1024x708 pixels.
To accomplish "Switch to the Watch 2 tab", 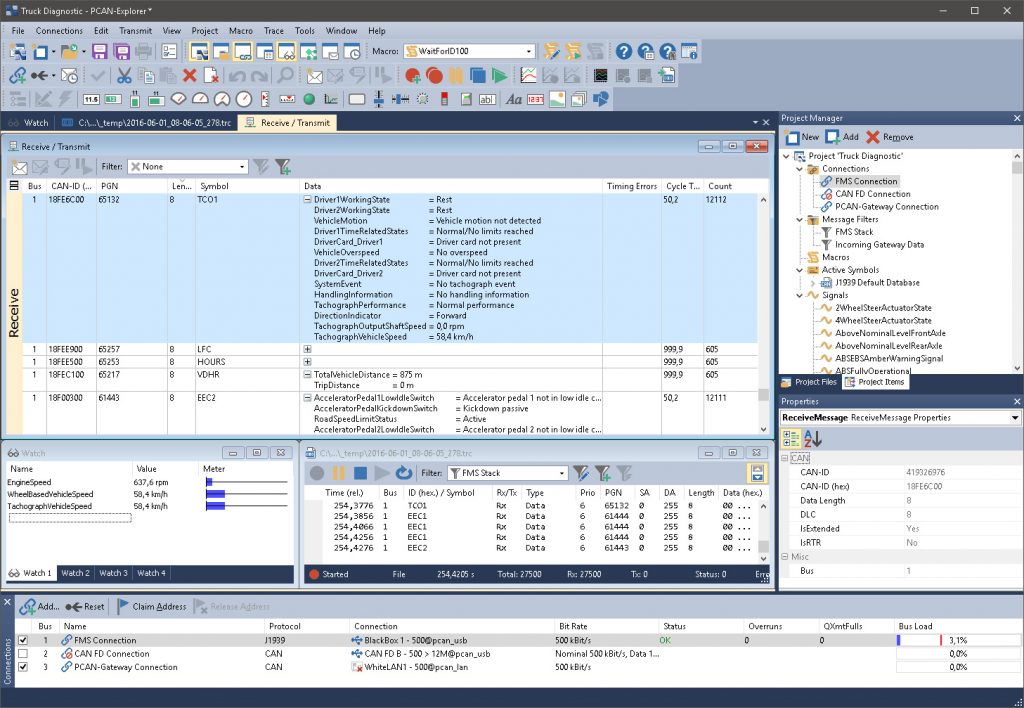I will [75, 573].
